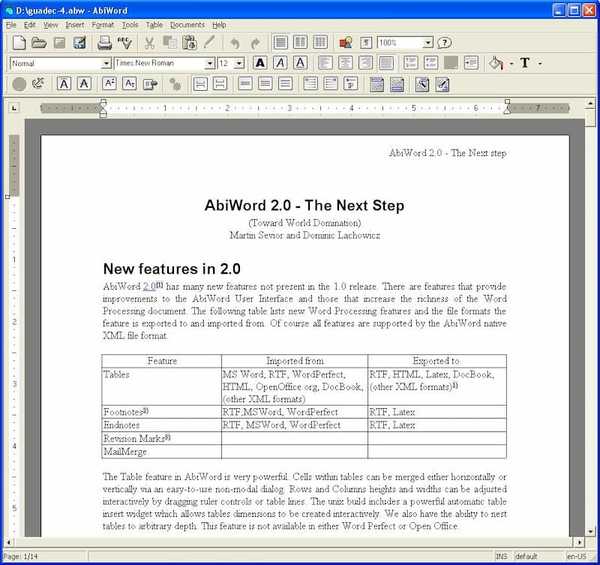Expand the text color T arrow
This screenshot has height=565, width=600.
click(x=540, y=64)
